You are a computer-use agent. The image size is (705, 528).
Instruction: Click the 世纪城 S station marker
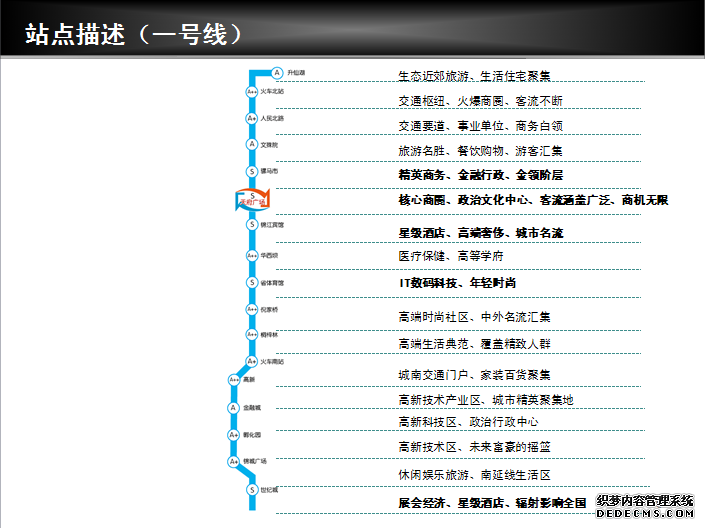(252, 490)
